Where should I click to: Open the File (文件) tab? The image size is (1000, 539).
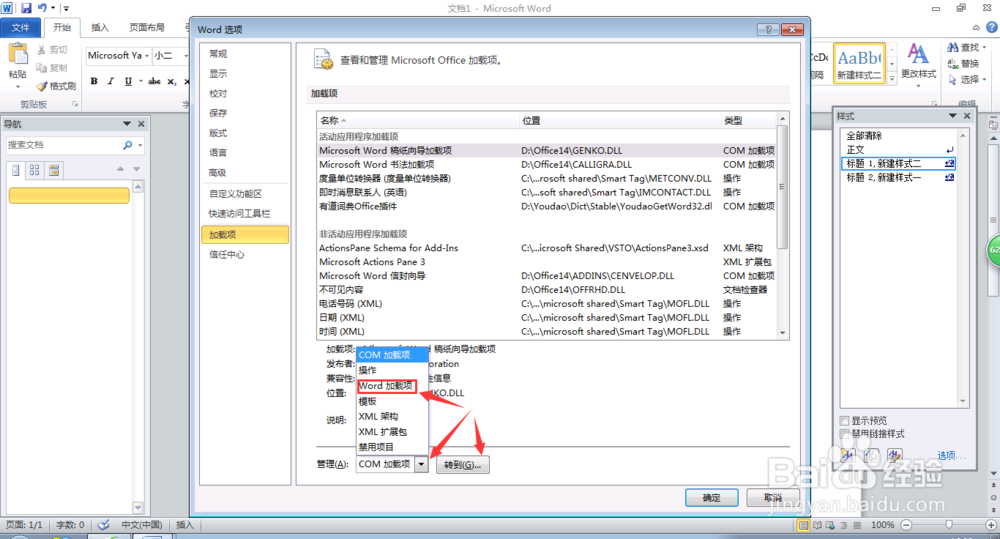pyautogui.click(x=21, y=27)
